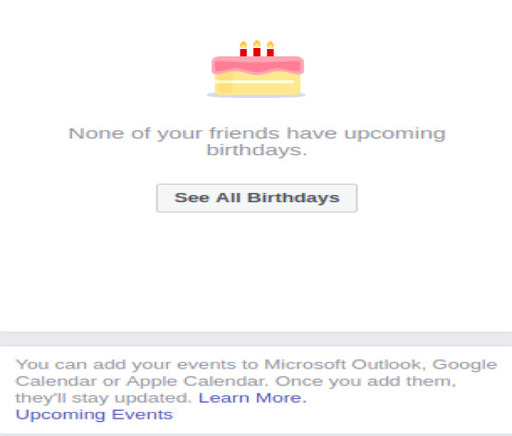Click the left candle on the cake
Viewport: 512px width, 436px height.
243,49
